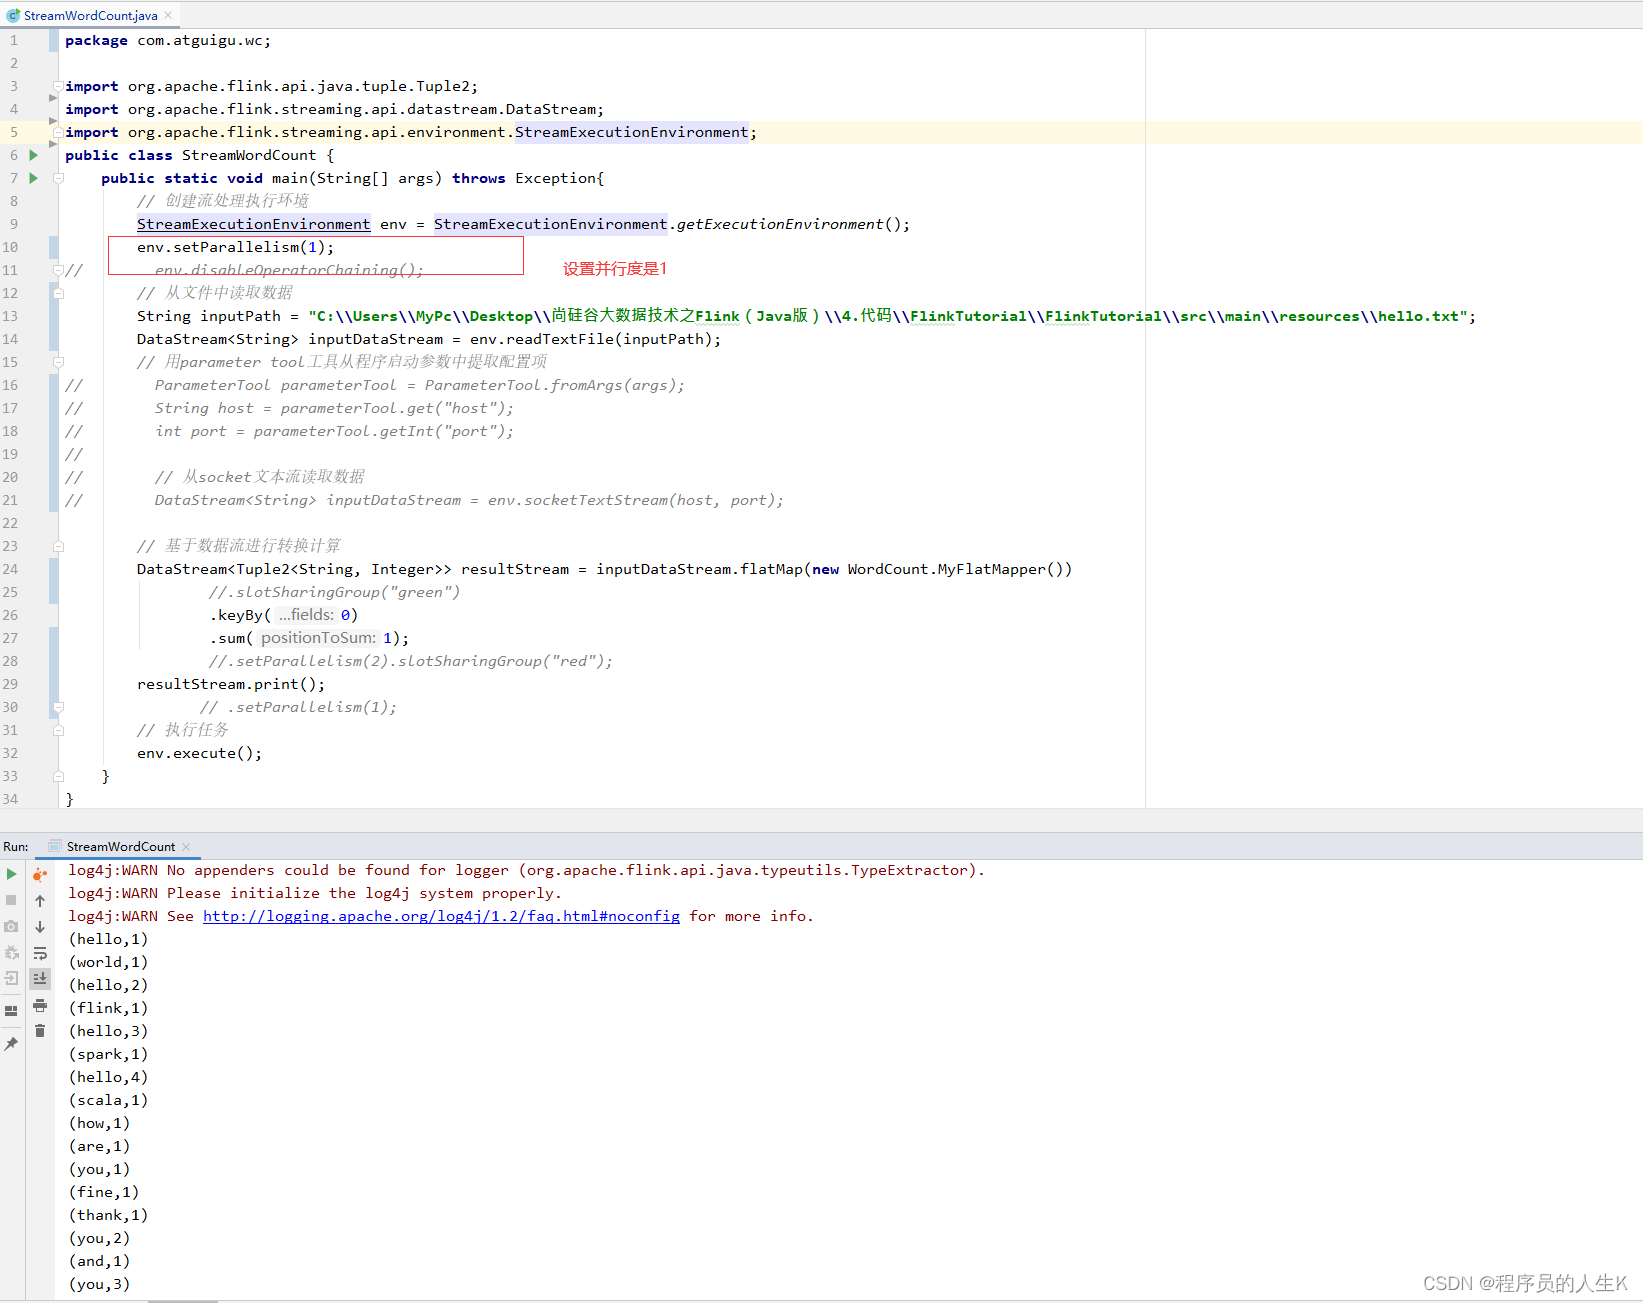Click the 'throws' keyword on line 7
The height and width of the screenshot is (1303, 1643).
(479, 178)
